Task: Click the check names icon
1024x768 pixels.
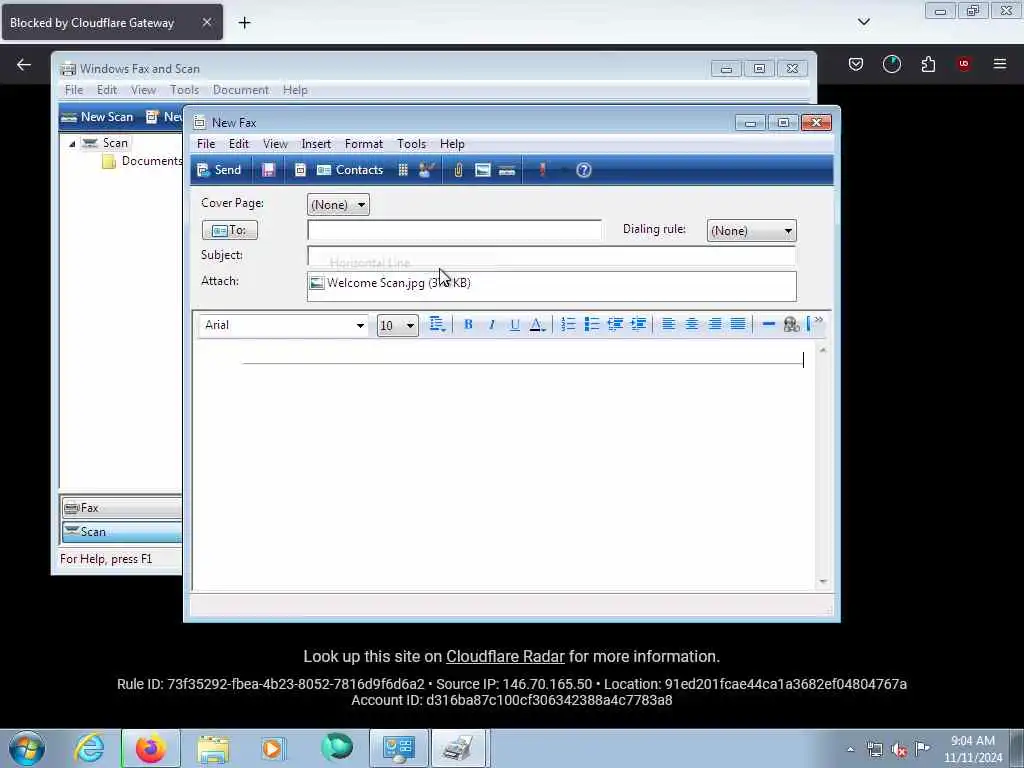Action: [426, 170]
